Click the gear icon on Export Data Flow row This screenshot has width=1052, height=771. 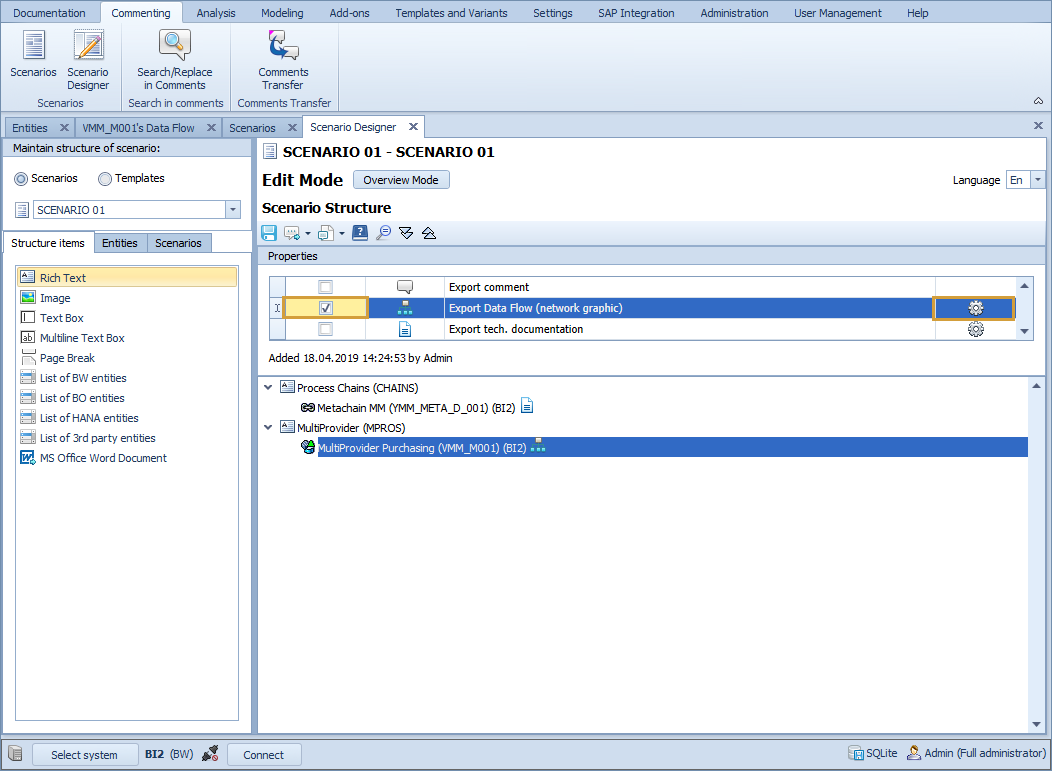(974, 307)
